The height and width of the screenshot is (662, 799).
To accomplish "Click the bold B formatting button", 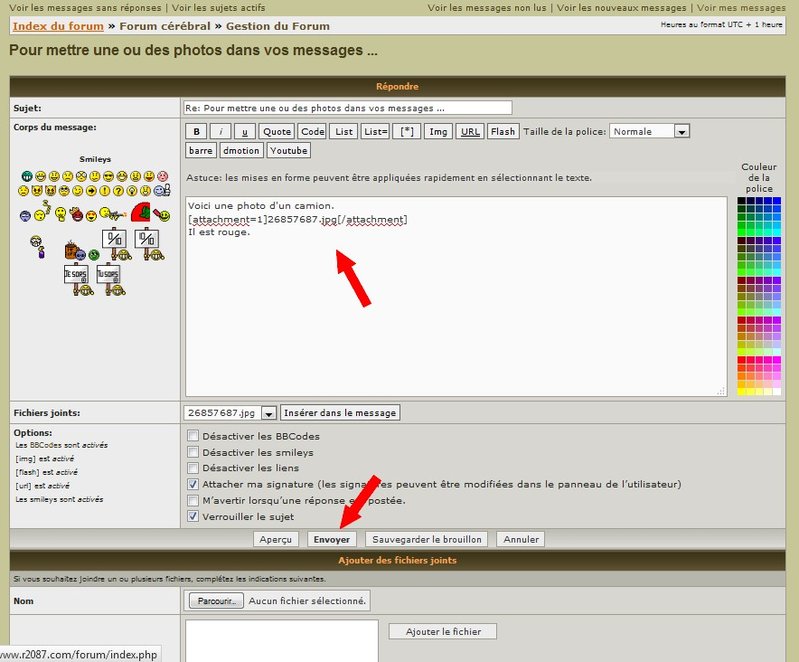I will [197, 131].
